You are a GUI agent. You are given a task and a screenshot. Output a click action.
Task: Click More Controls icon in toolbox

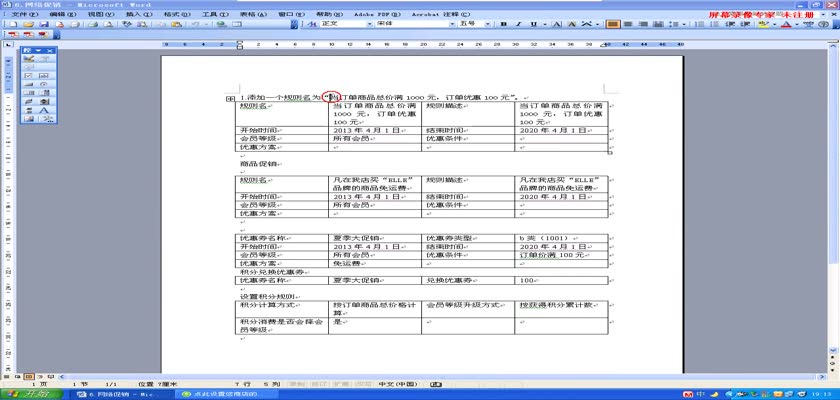point(47,118)
